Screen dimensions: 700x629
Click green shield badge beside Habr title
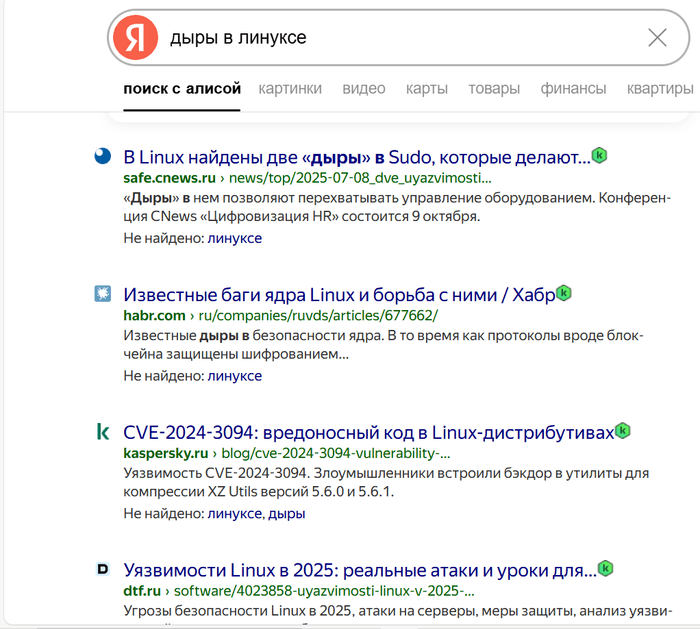pos(564,293)
